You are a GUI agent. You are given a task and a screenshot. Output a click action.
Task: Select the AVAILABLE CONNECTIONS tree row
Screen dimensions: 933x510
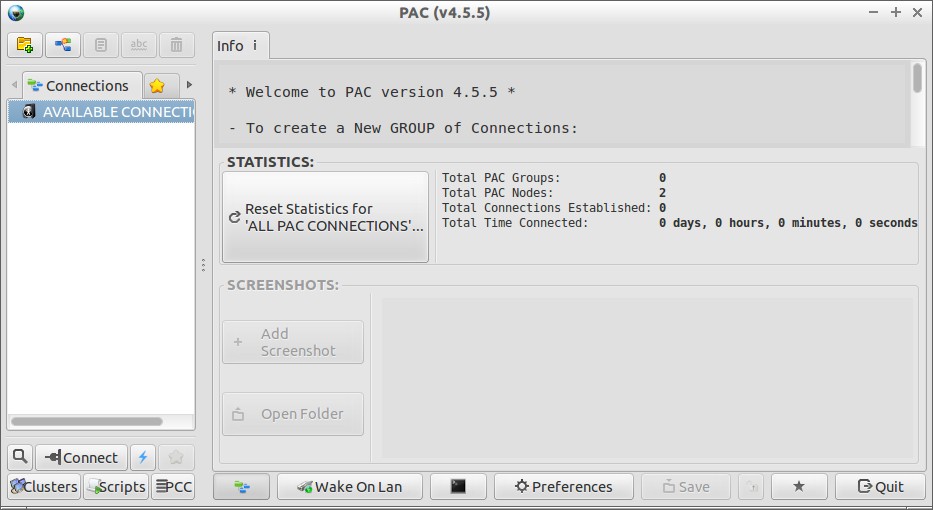pos(101,112)
